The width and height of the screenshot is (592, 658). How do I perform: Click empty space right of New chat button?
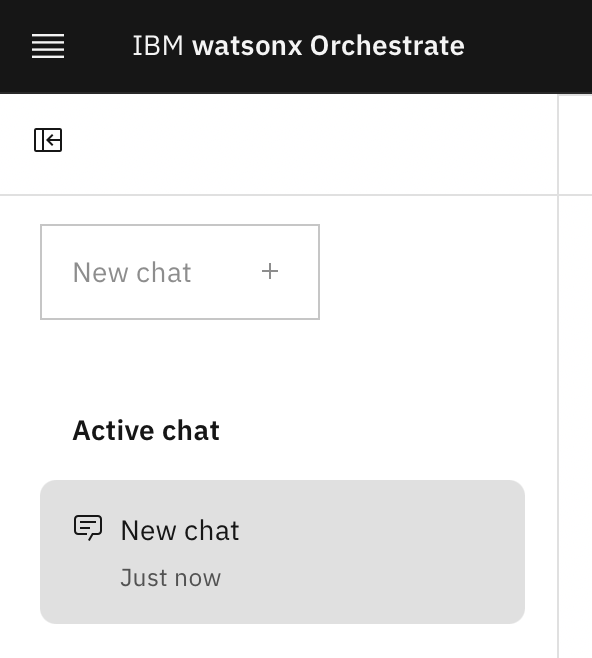[x=436, y=272]
